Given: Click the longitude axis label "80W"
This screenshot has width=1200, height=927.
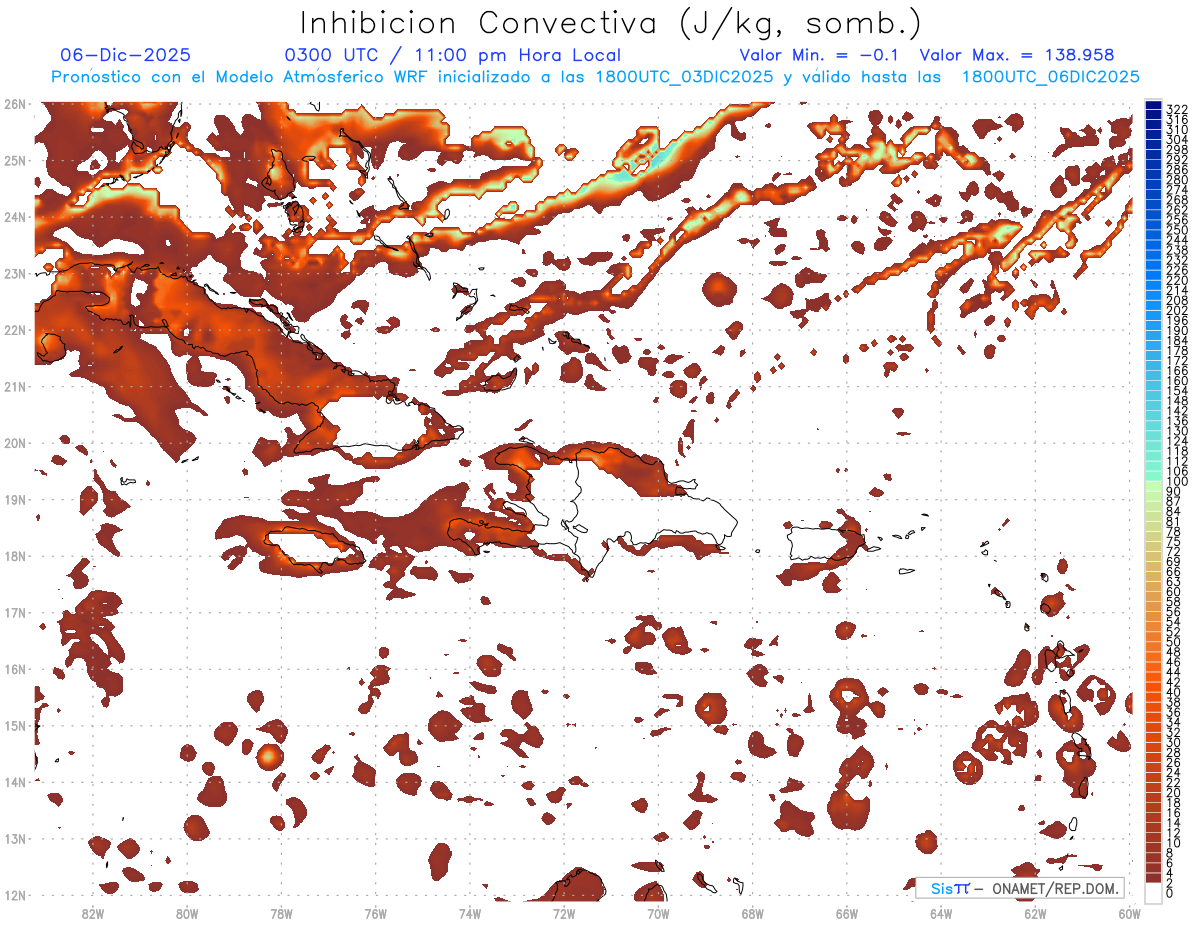Looking at the screenshot, I should (187, 913).
